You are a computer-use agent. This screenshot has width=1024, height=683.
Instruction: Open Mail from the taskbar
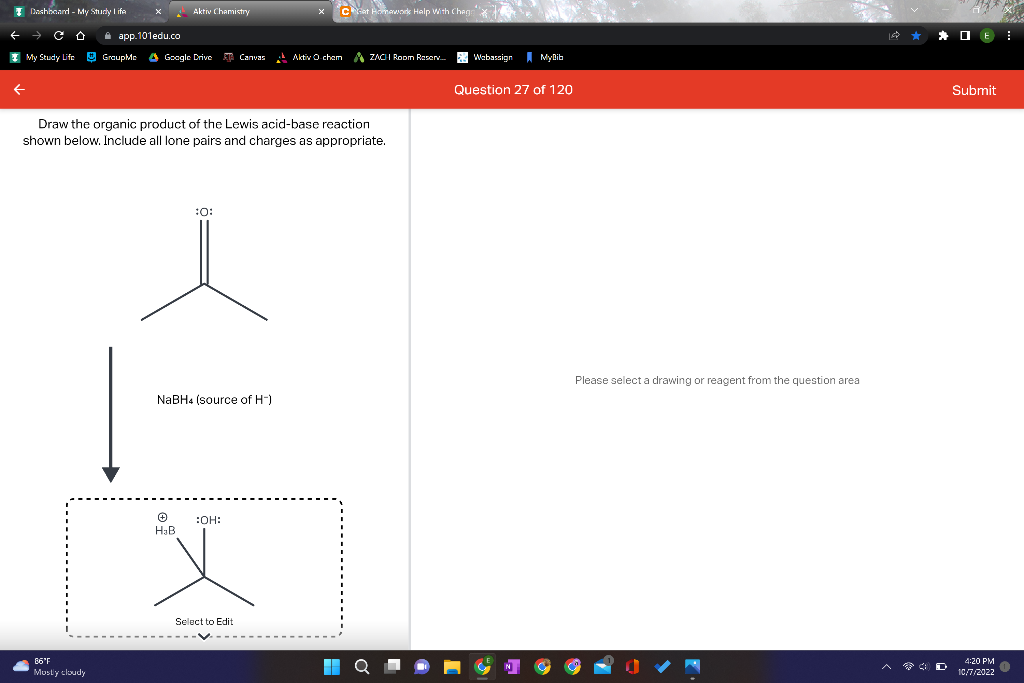pos(602,665)
